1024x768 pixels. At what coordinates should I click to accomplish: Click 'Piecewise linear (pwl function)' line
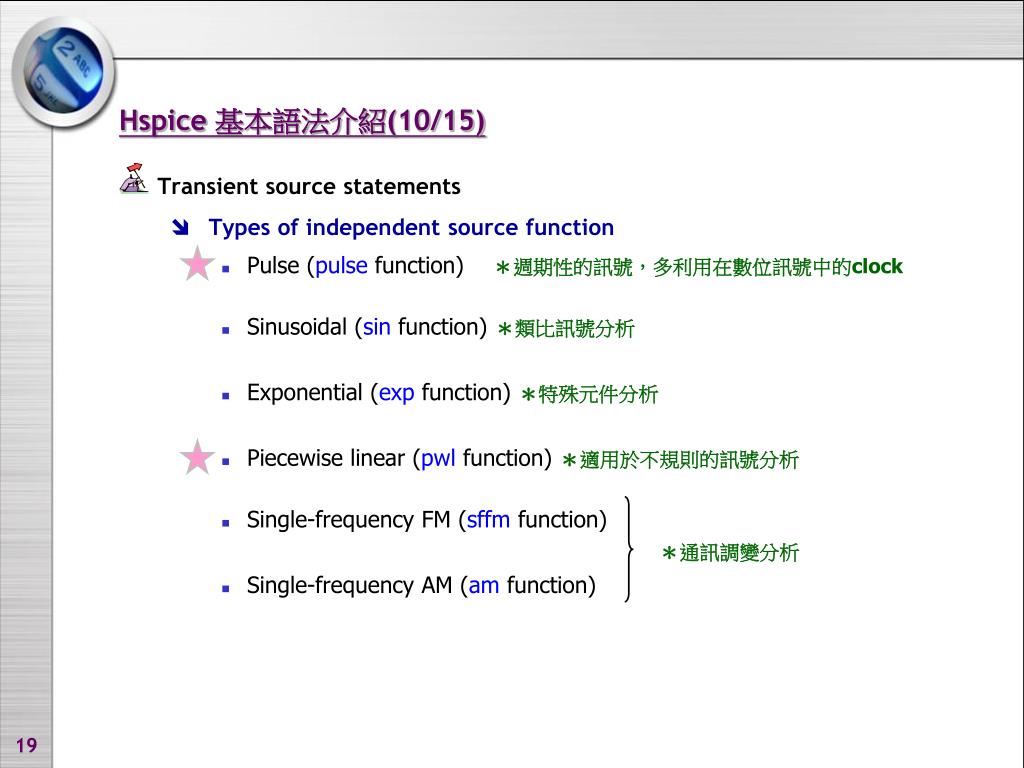tap(400, 458)
